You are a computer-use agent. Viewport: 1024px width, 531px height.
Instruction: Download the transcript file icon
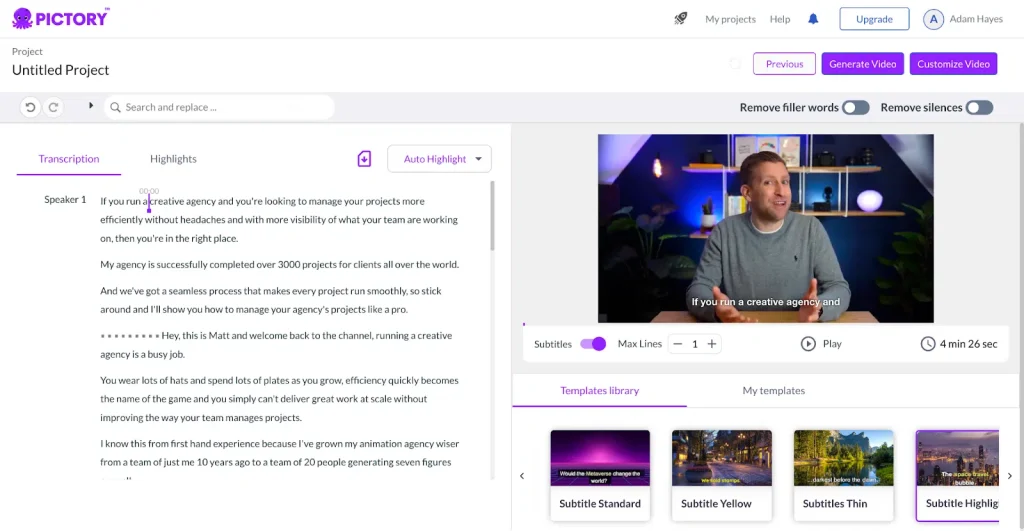tap(365, 159)
